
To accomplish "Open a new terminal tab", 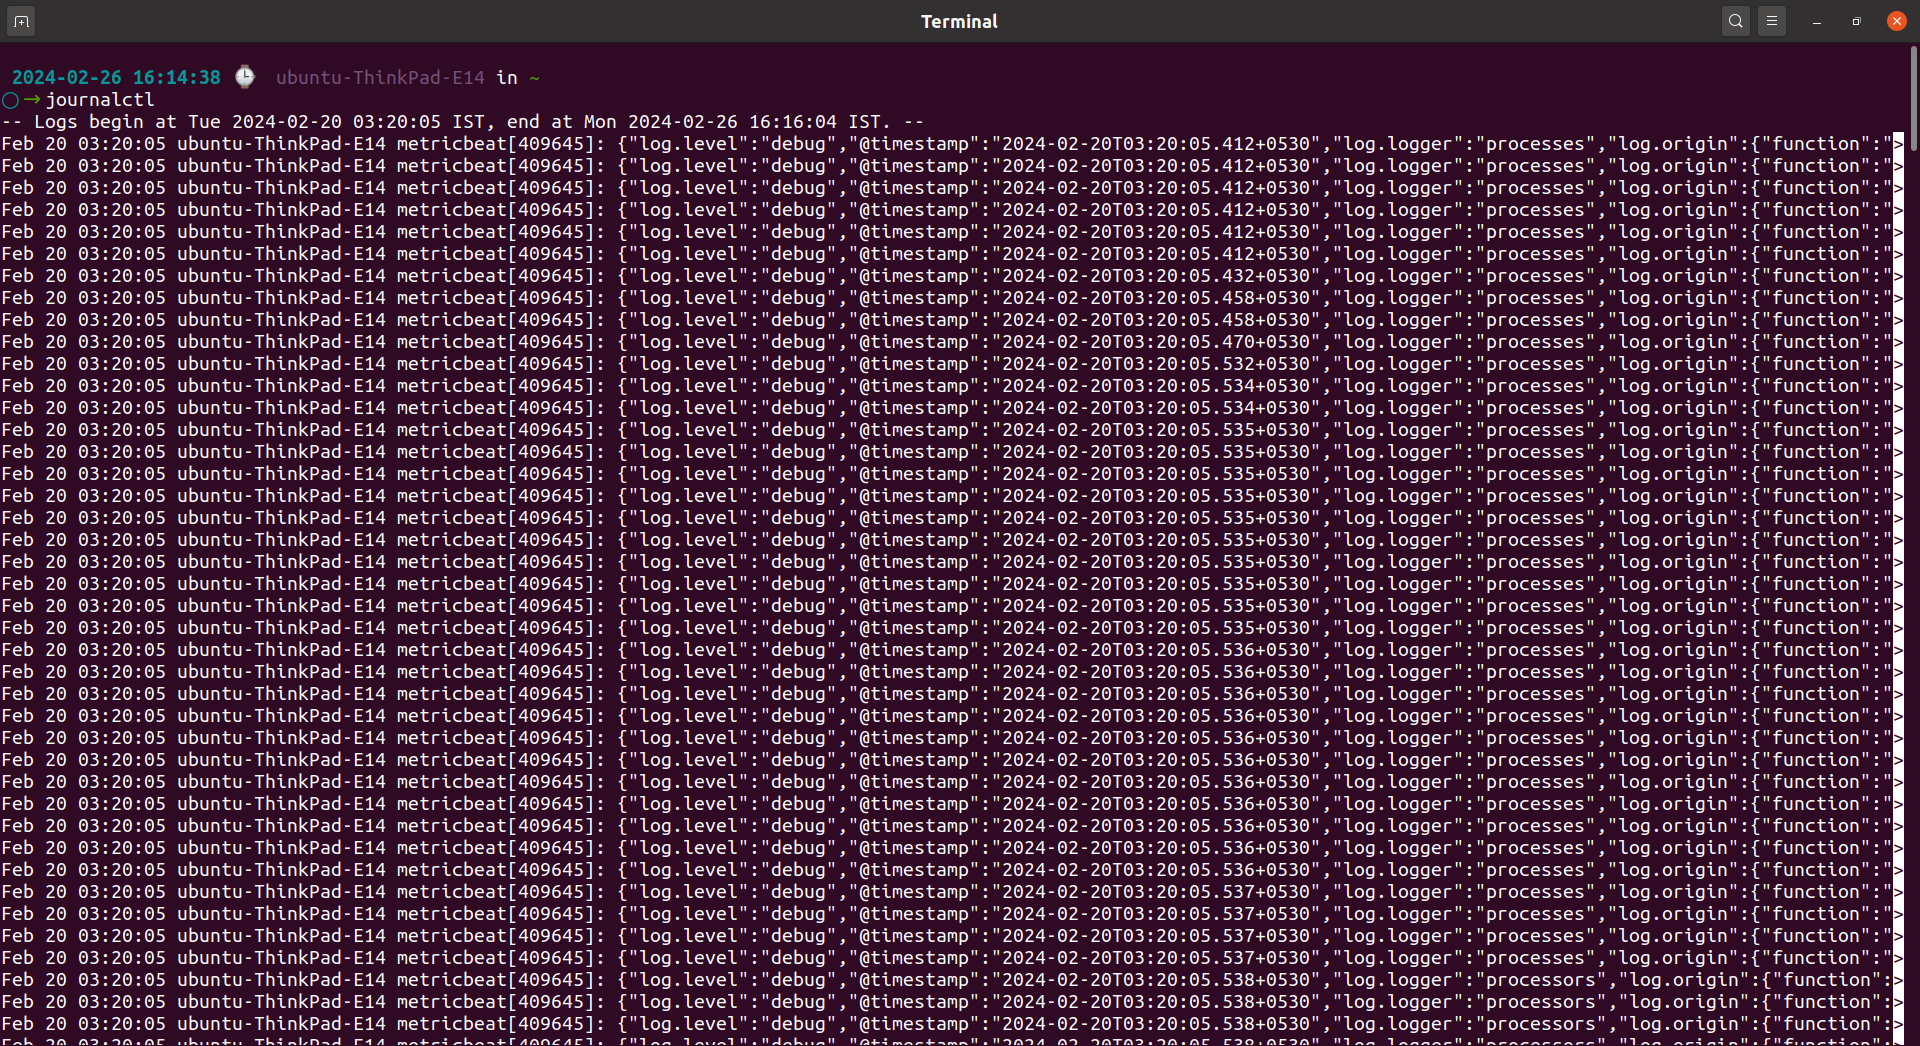I will click(x=21, y=21).
